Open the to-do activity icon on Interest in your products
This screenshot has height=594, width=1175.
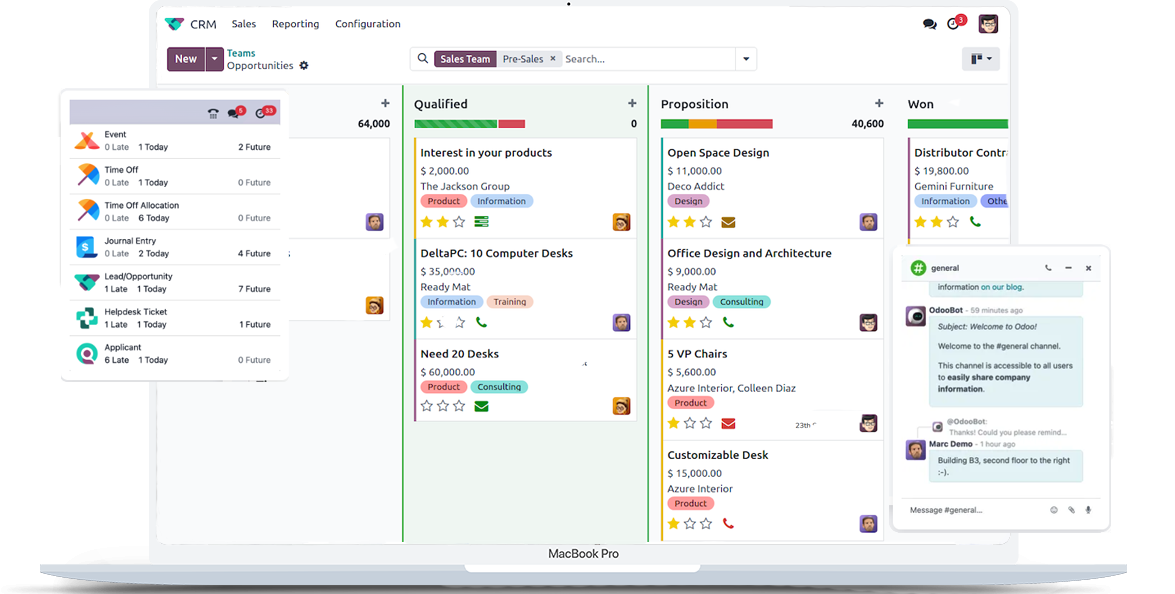tap(481, 222)
